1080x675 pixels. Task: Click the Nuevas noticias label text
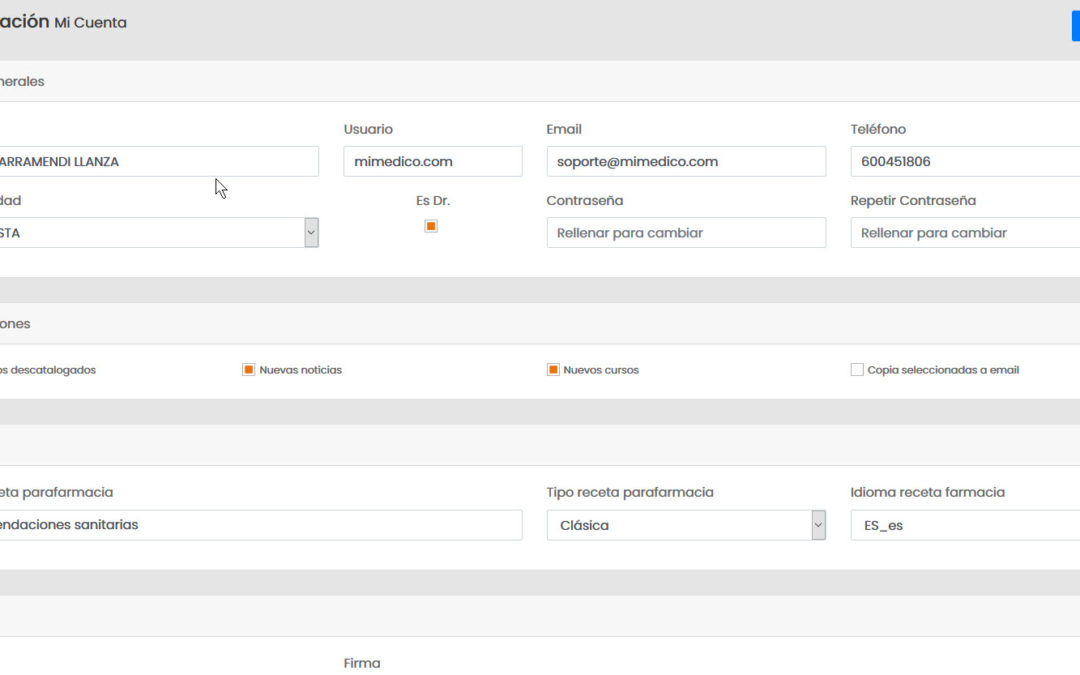tap(300, 370)
